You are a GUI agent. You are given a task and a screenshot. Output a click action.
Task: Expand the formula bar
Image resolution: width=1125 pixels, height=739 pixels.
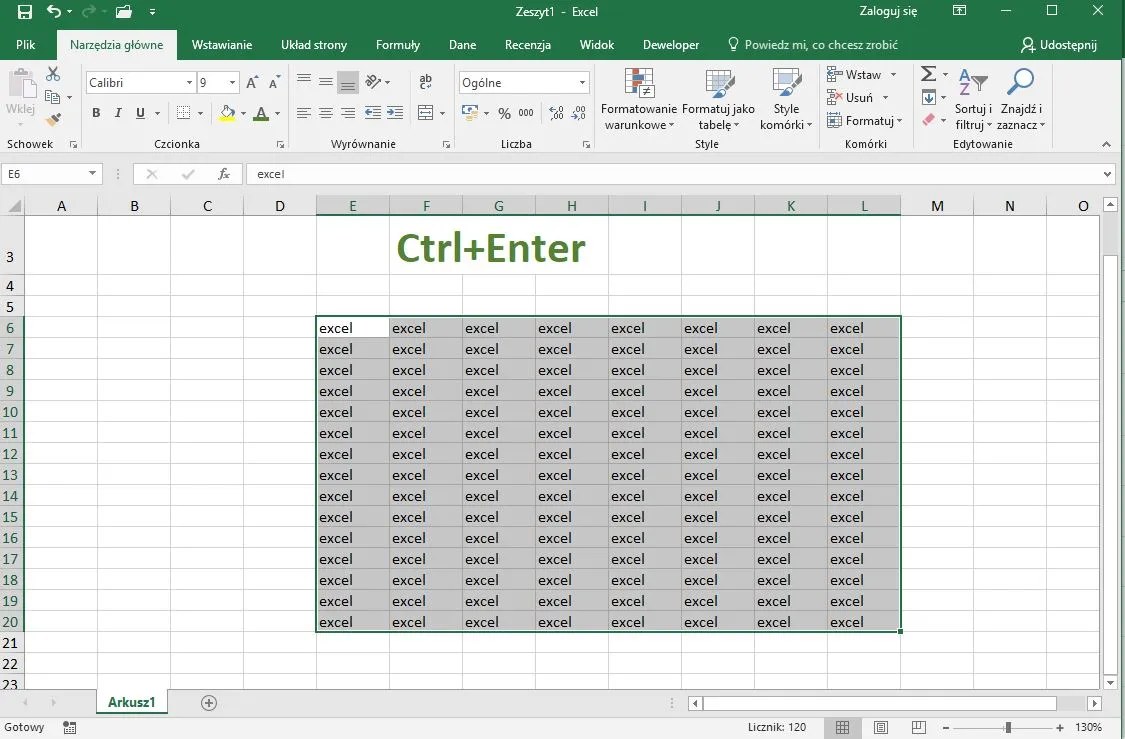pyautogui.click(x=1108, y=174)
